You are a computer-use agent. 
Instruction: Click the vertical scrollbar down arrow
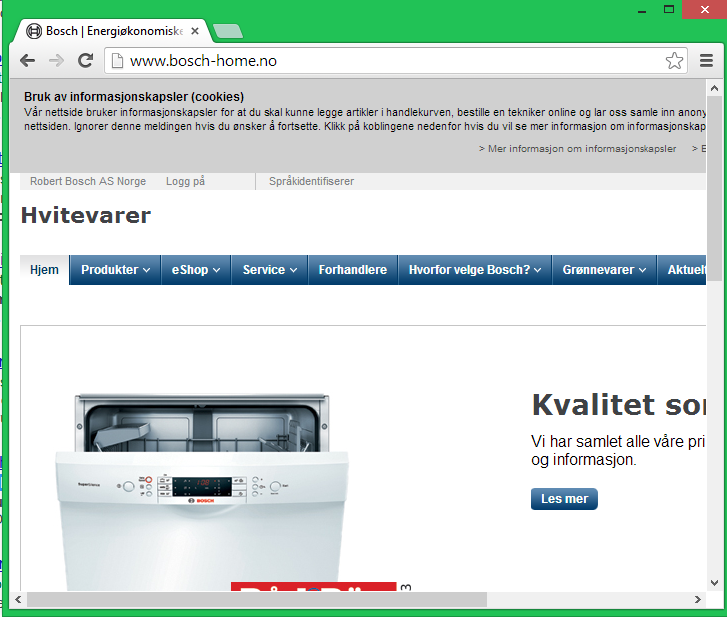pyautogui.click(x=714, y=583)
